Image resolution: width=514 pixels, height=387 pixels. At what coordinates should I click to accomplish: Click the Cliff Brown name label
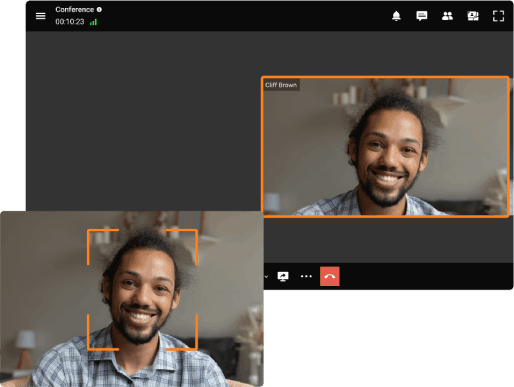tap(281, 85)
